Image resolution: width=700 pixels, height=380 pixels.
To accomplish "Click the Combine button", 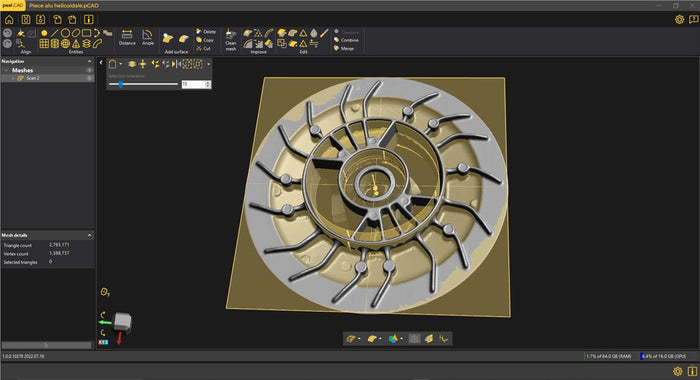I will coord(346,40).
